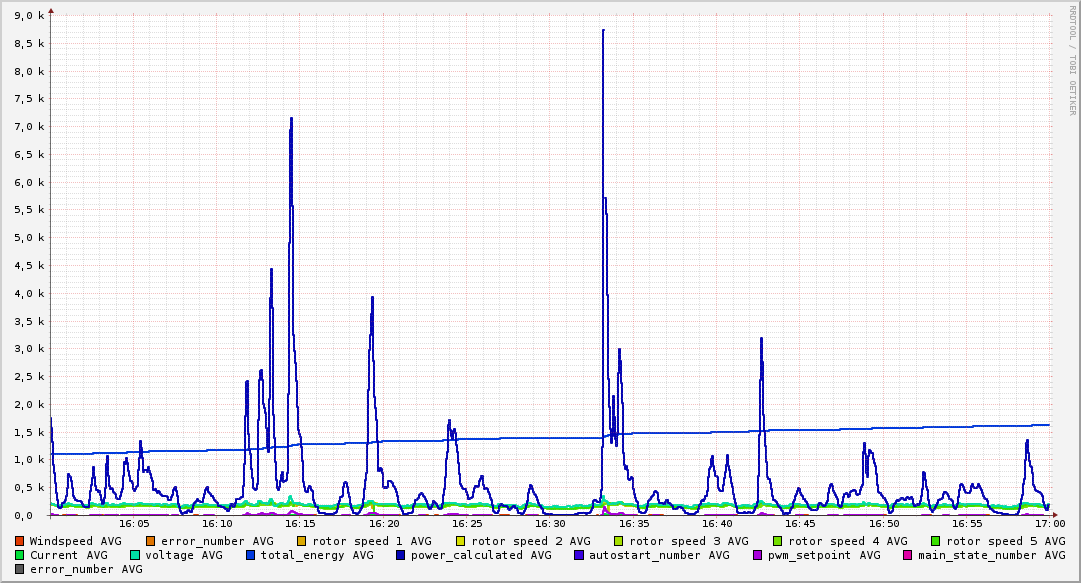Click the Windspeed AVG red legend swatch
Image resolution: width=1081 pixels, height=583 pixels.
[x=19, y=542]
